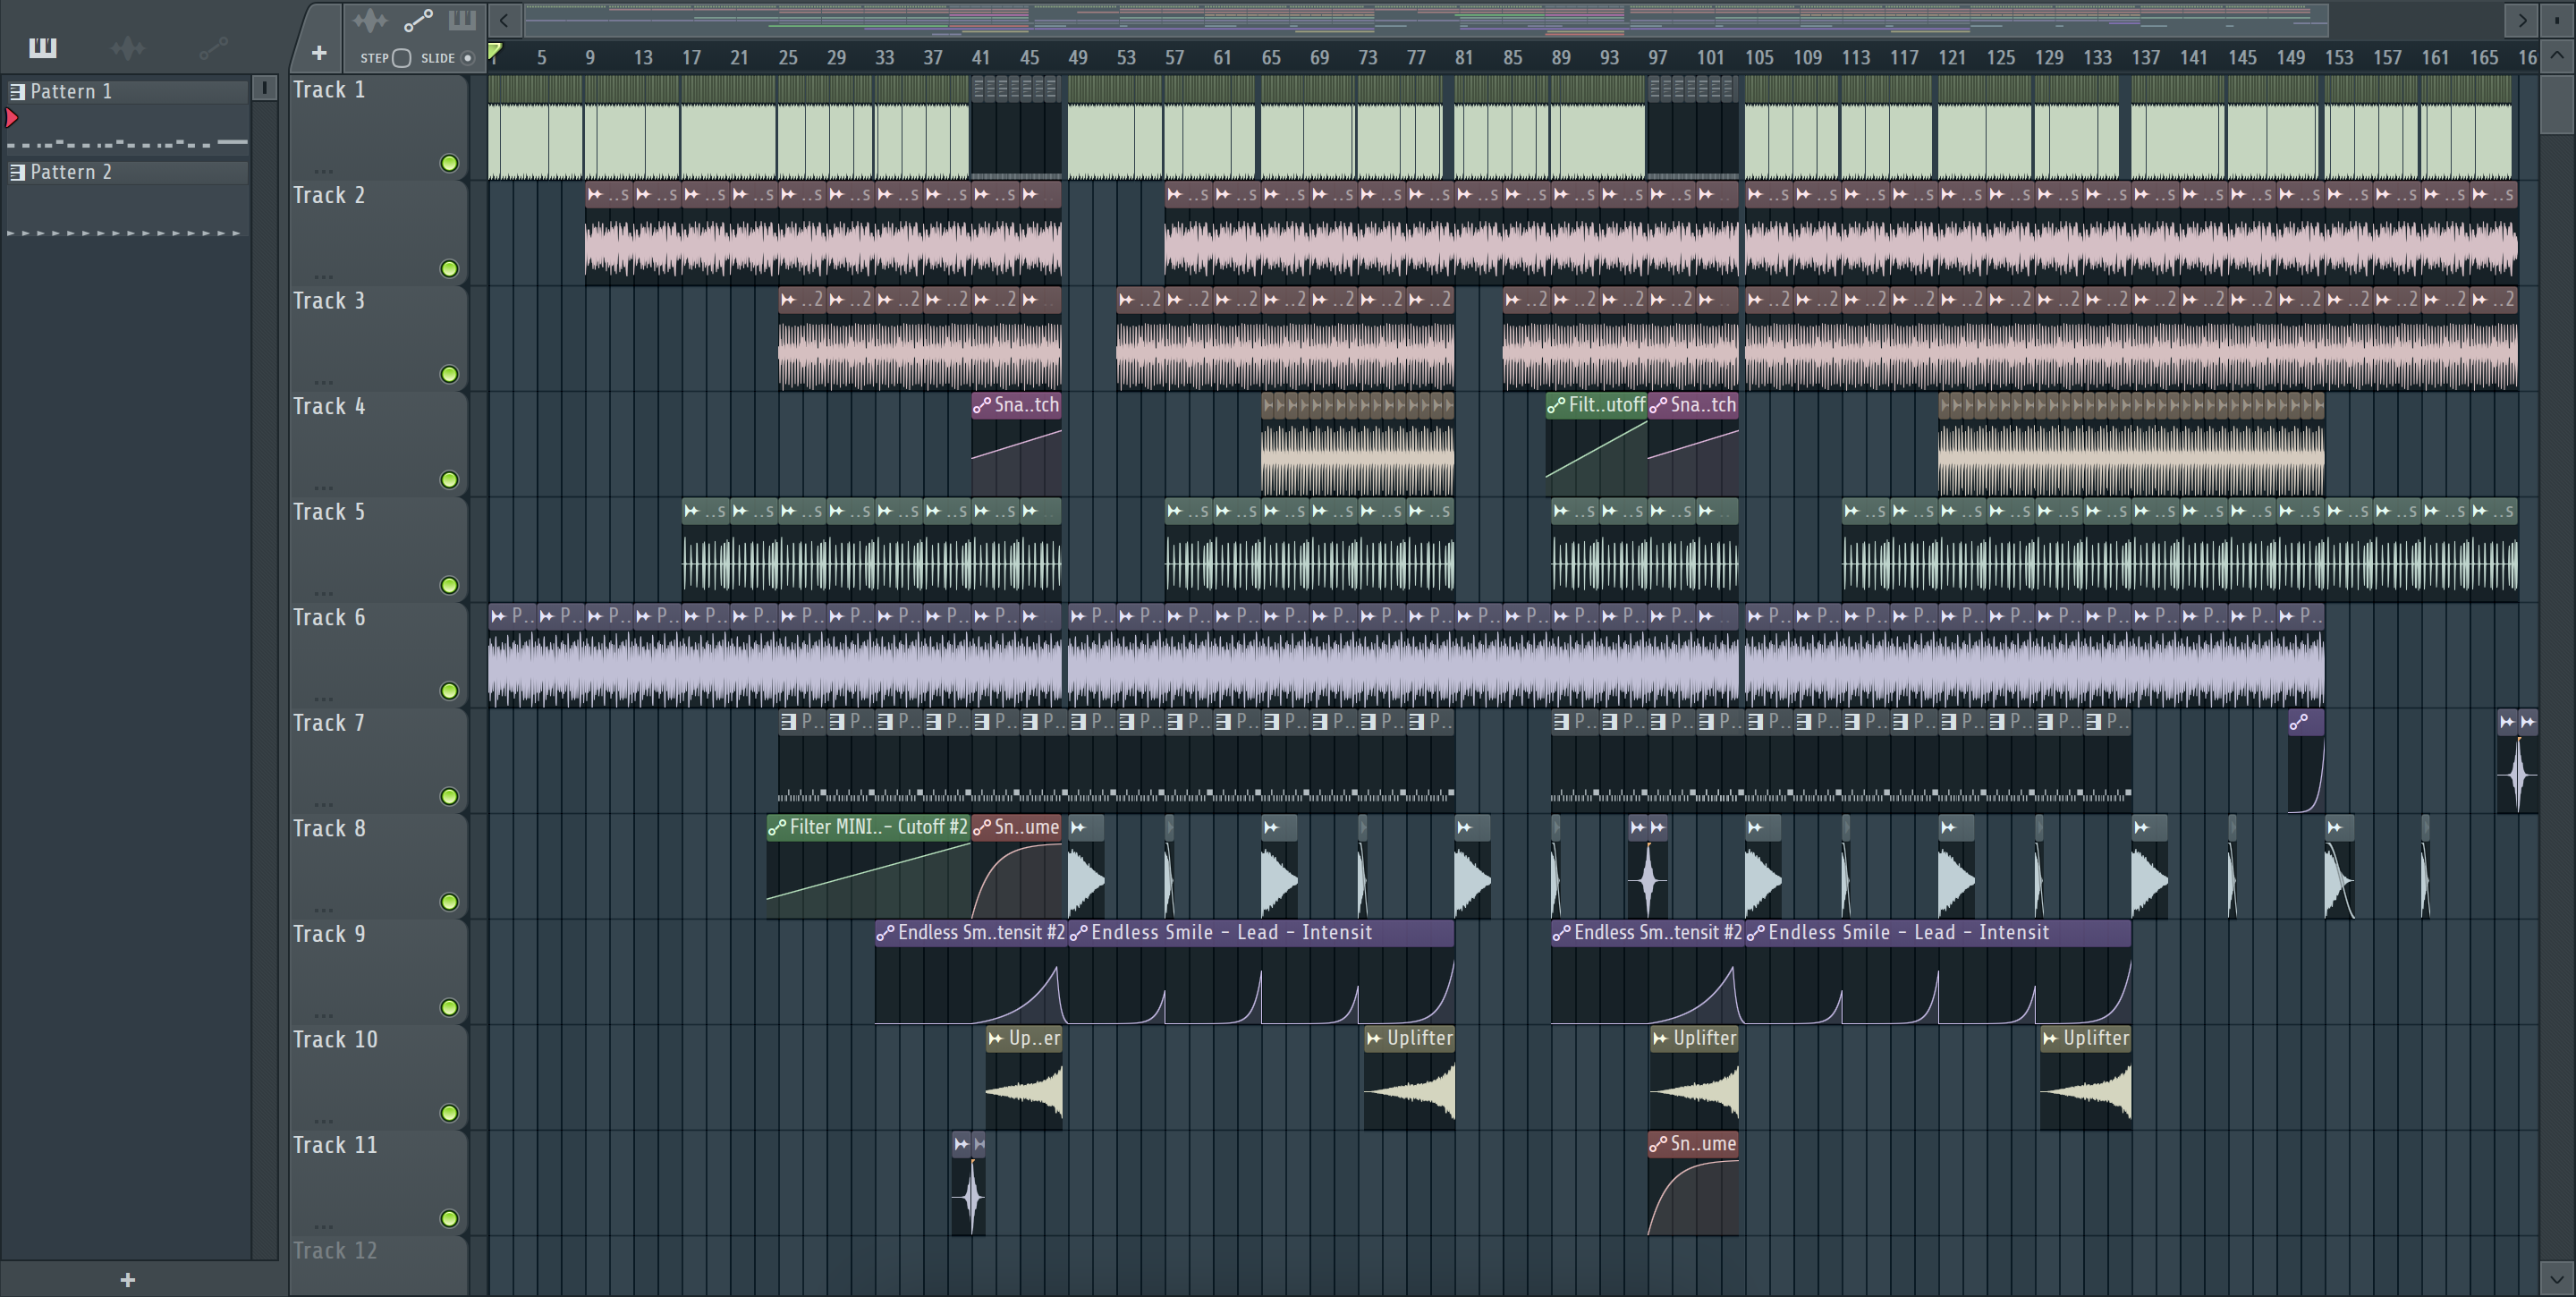This screenshot has width=2576, height=1297.
Task: Enable the STEP editing checkbox
Action: click(x=401, y=58)
